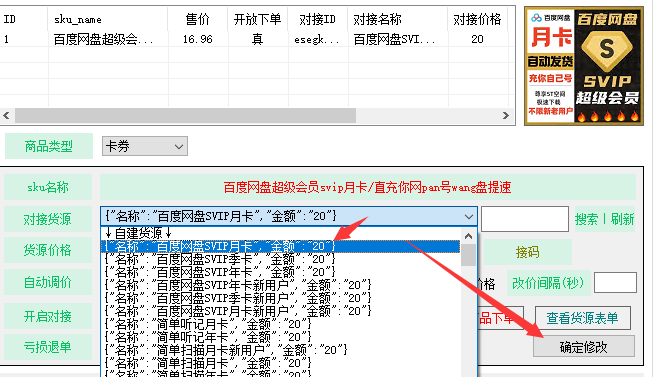Collapse the 对接货源 combo box arrow

(469, 217)
